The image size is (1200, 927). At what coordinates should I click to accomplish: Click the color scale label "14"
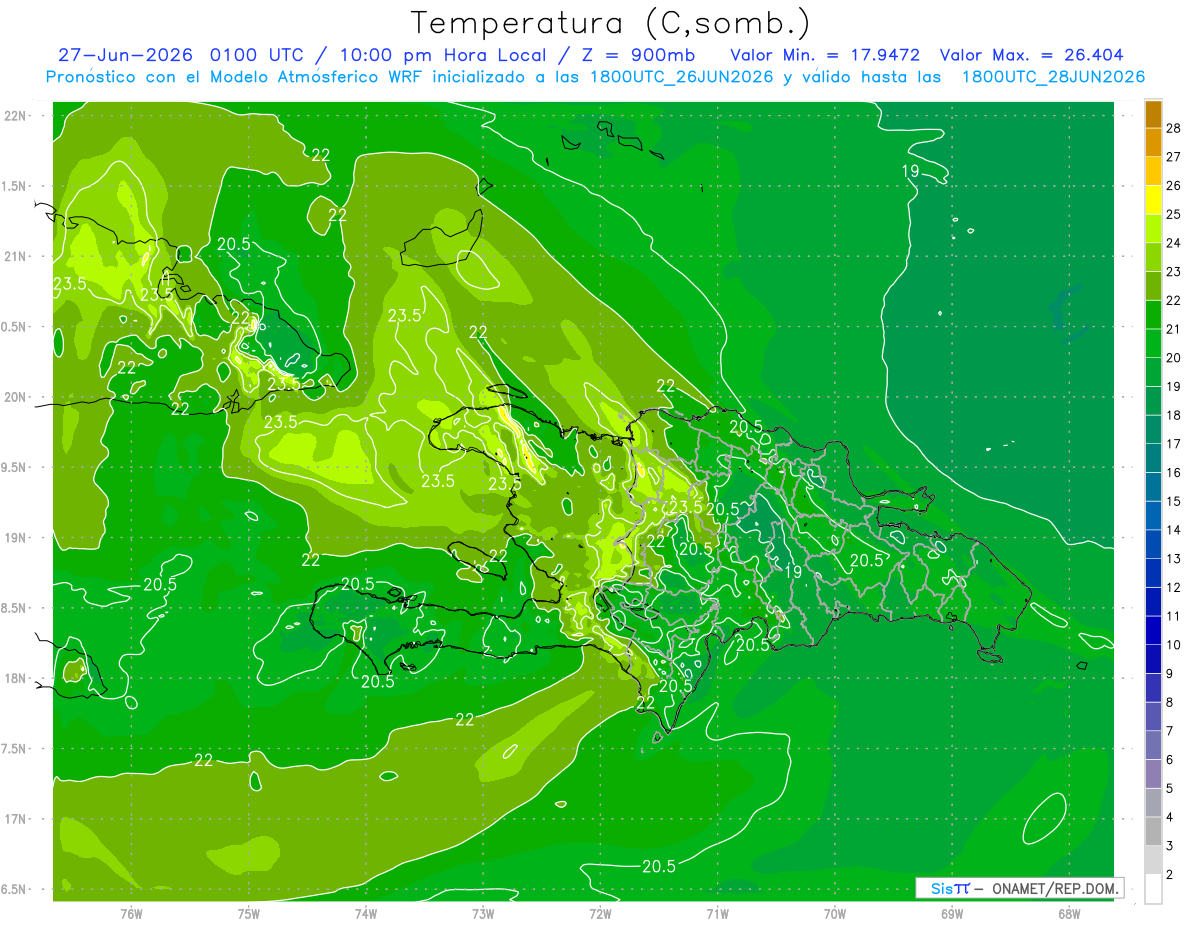(1174, 530)
